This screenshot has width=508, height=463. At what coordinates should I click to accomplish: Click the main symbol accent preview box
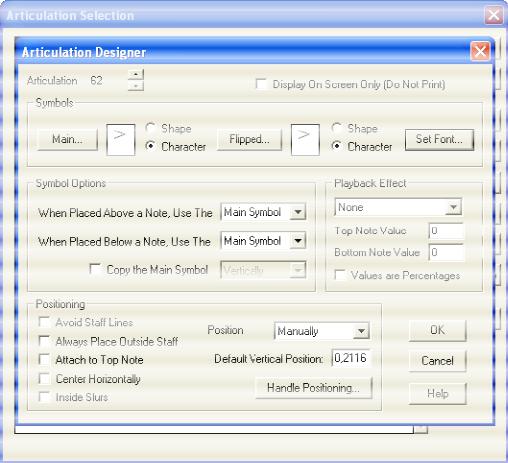click(x=120, y=140)
